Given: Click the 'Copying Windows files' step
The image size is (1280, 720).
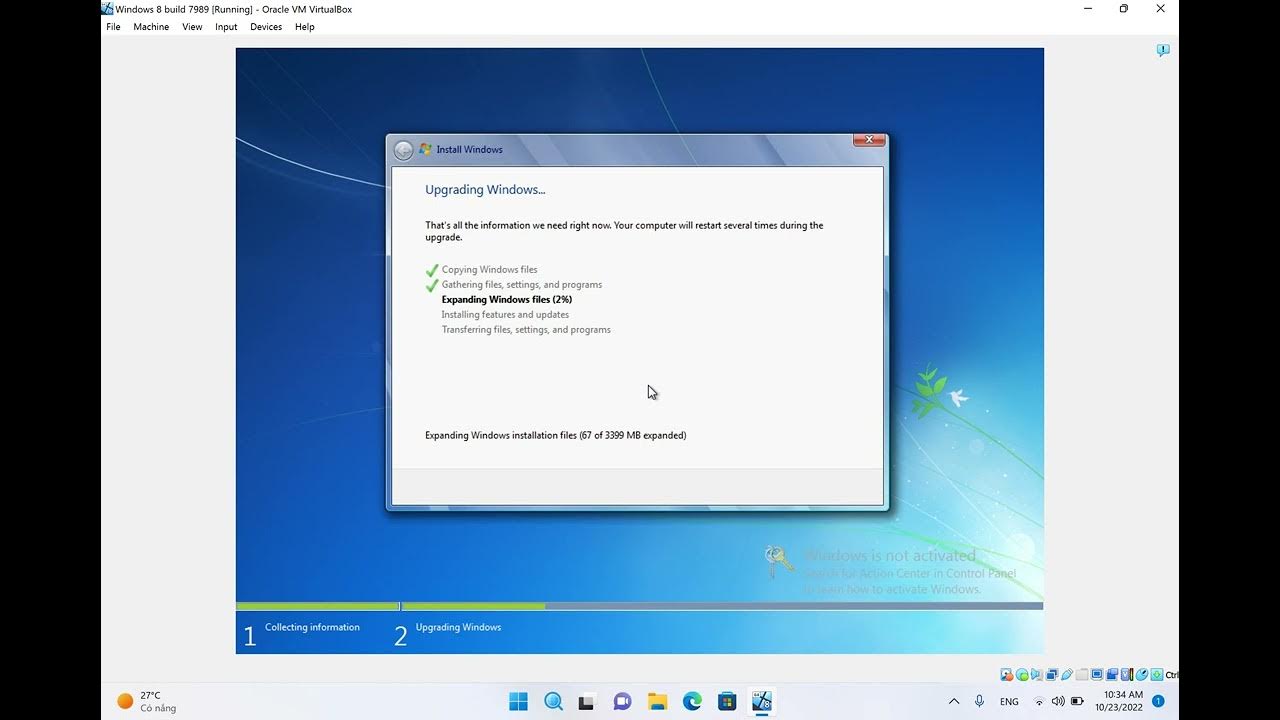Looking at the screenshot, I should [489, 270].
